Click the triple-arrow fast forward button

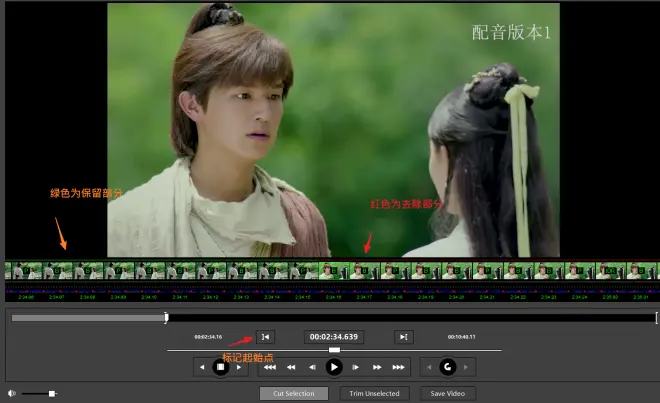click(398, 367)
